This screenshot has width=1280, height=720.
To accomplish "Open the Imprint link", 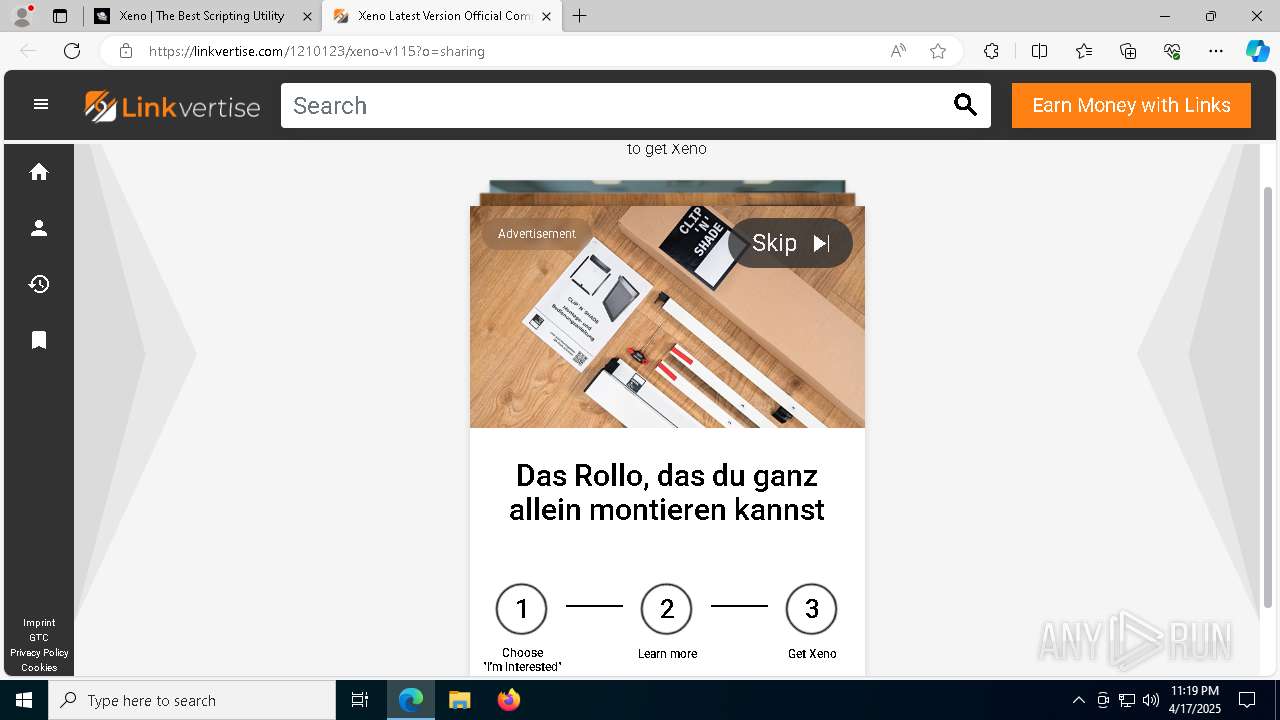I will 39,623.
